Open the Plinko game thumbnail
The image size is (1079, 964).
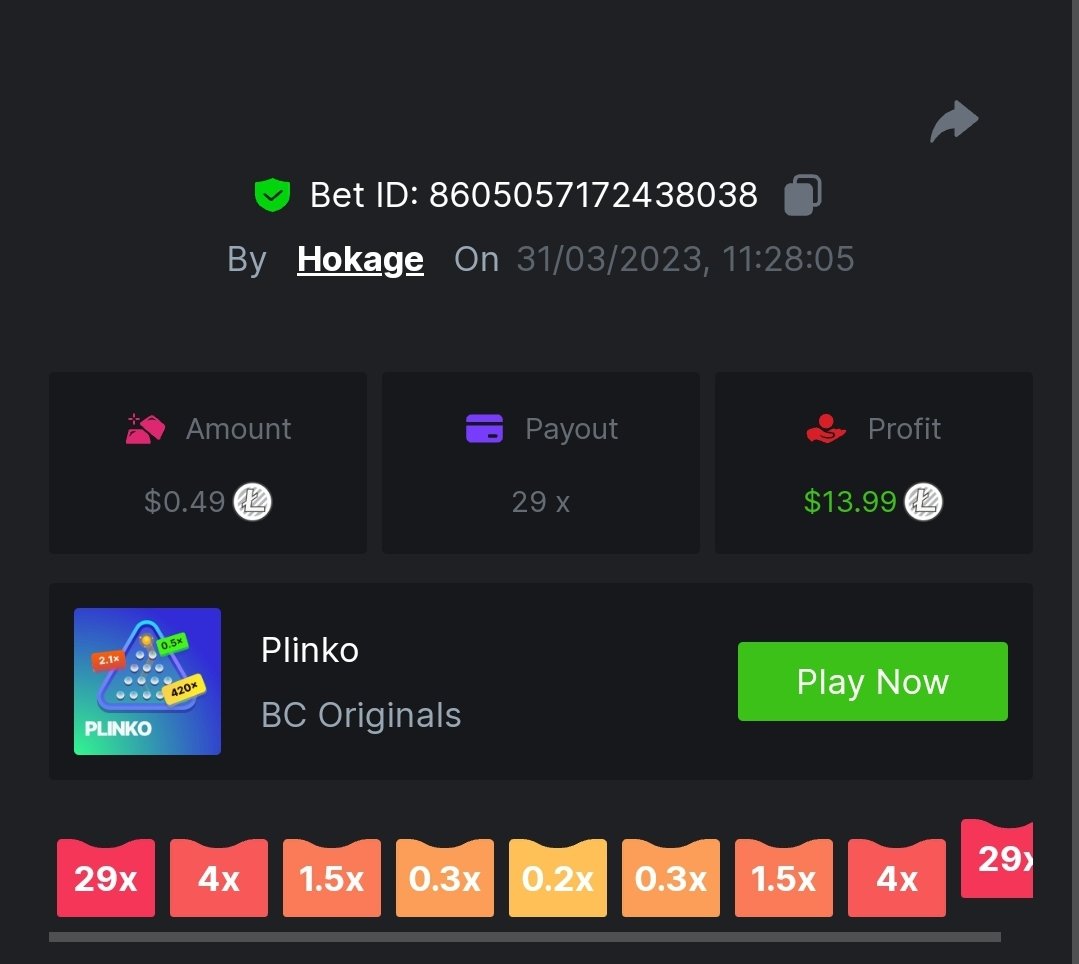[x=147, y=681]
